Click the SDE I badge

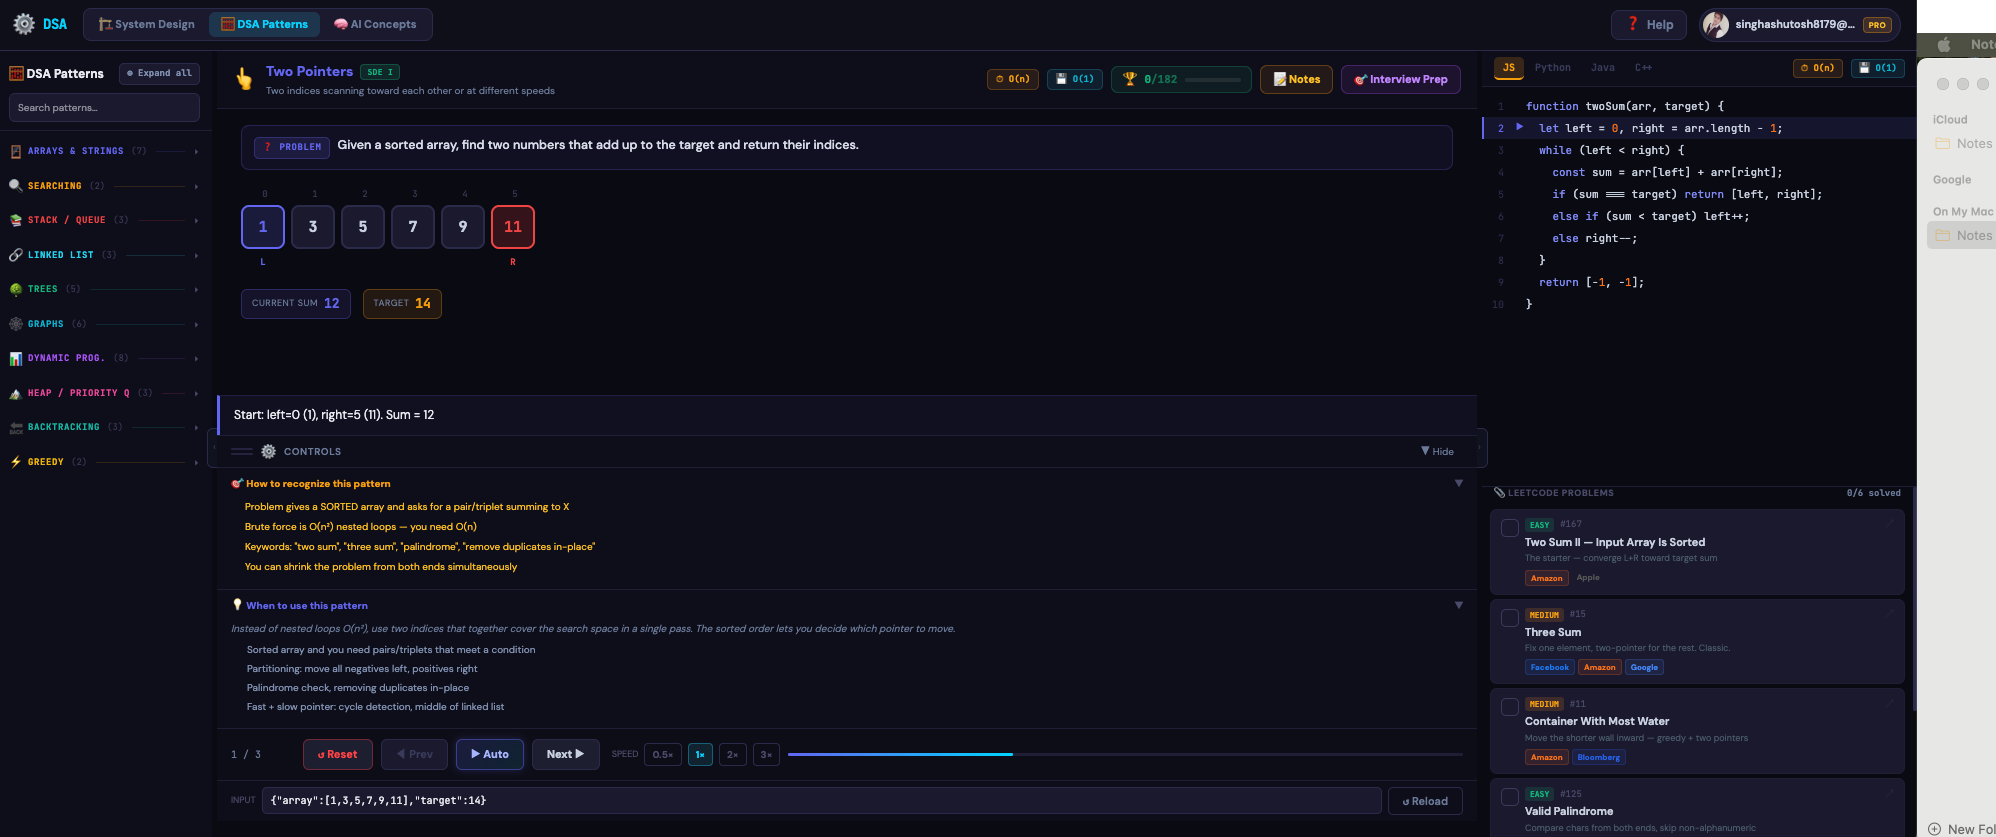(380, 72)
